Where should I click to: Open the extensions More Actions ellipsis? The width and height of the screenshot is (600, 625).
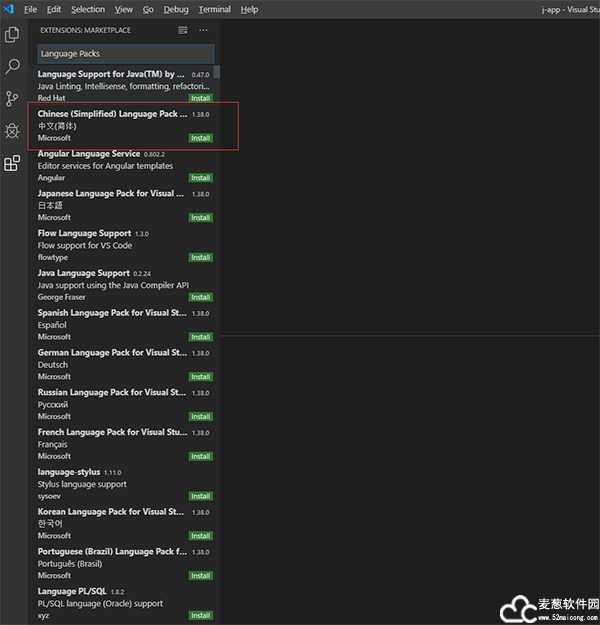point(204,30)
